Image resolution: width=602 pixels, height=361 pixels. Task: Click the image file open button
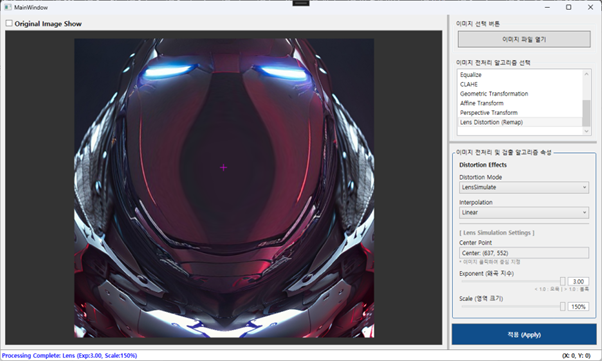[x=524, y=39]
